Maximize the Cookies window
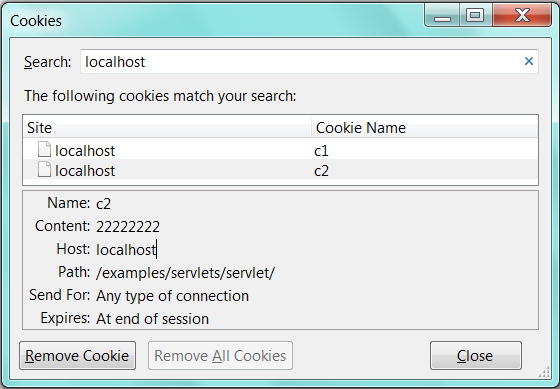Image resolution: width=560 pixels, height=389 pixels. coord(475,15)
